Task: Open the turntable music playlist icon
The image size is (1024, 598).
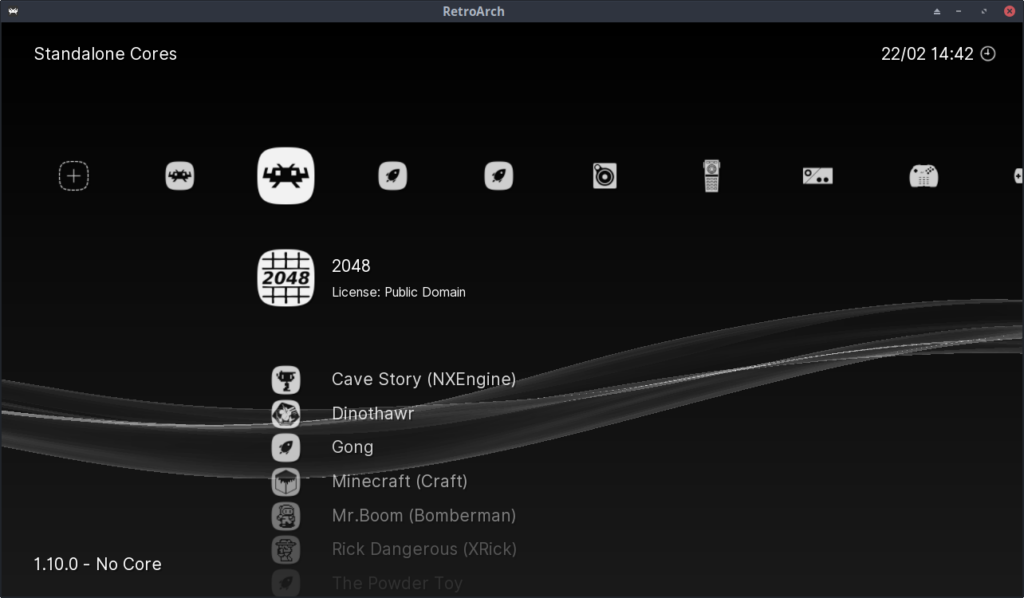Action: pyautogui.click(x=605, y=175)
